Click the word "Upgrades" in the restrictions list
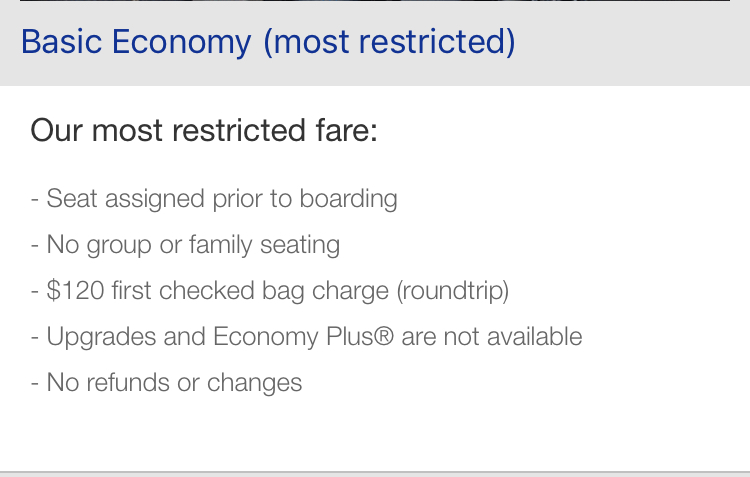Viewport: 750px width, 477px height. click(x=101, y=336)
